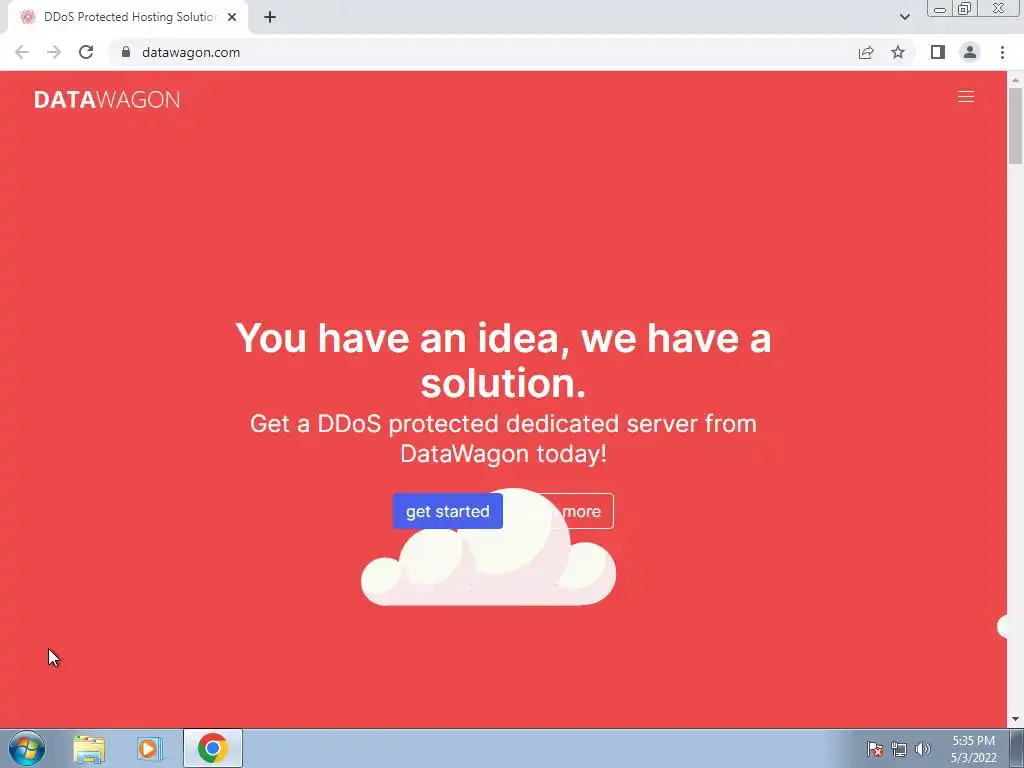Open volume speaker tray icon
1024x768 pixels.
tap(922, 749)
